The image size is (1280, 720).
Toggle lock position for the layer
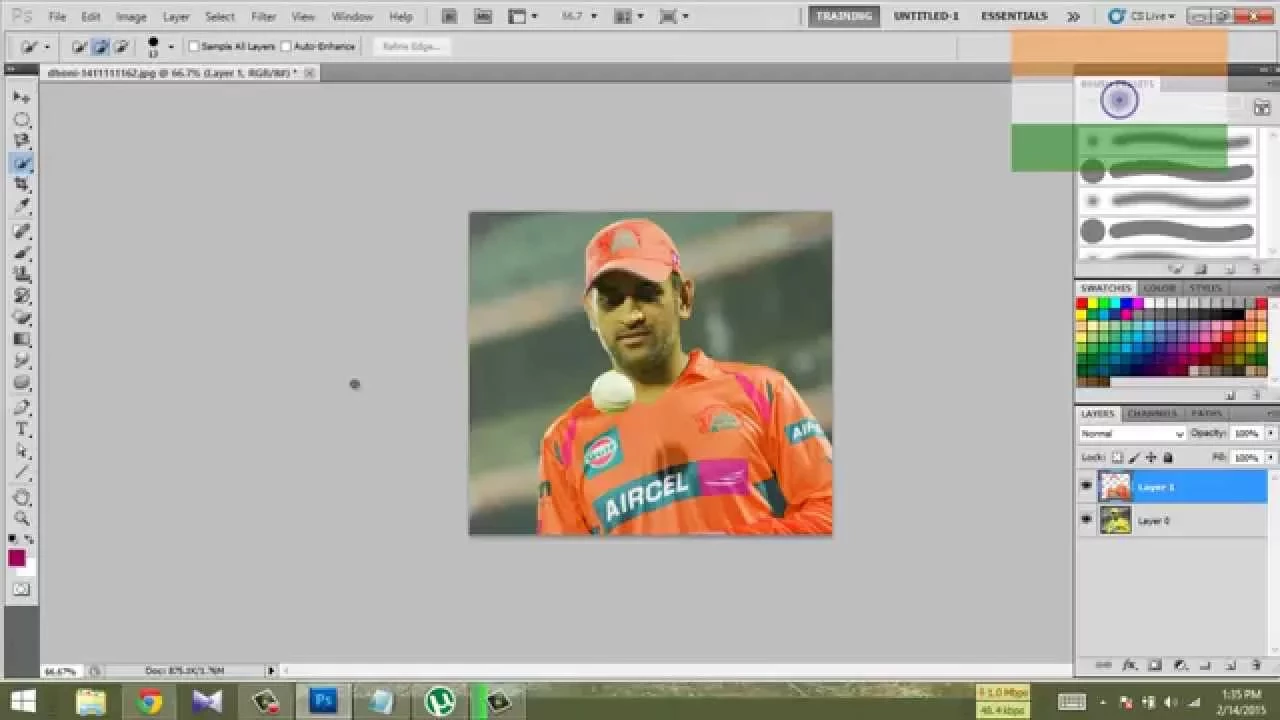click(x=1151, y=457)
